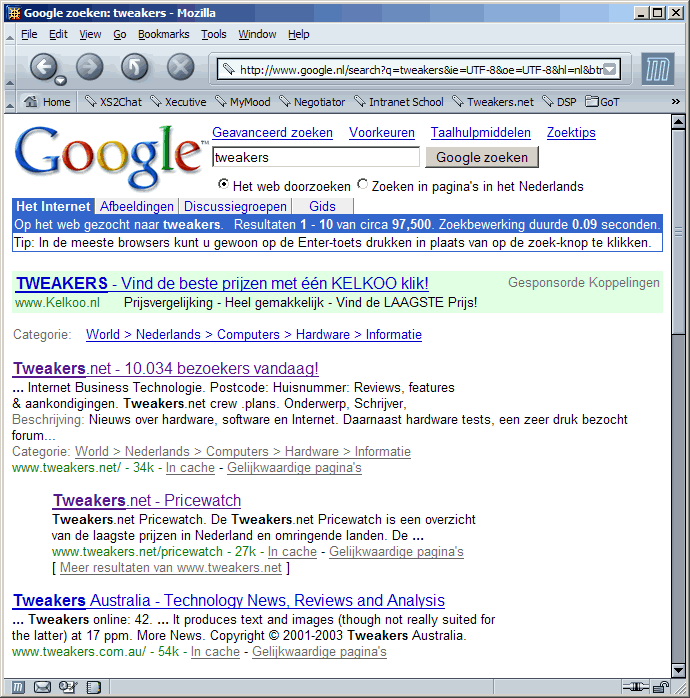
Task: Open Mail from the status bar envelope icon
Action: point(42,687)
